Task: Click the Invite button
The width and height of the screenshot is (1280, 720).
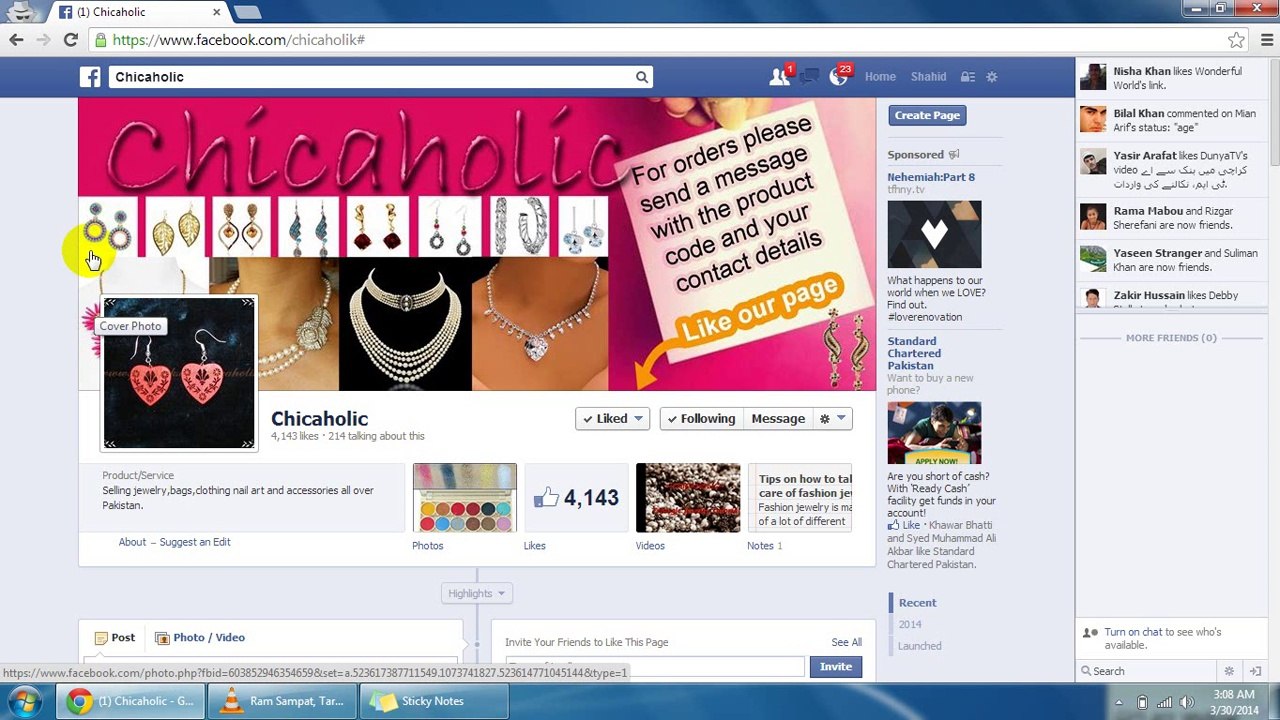Action: (x=836, y=667)
